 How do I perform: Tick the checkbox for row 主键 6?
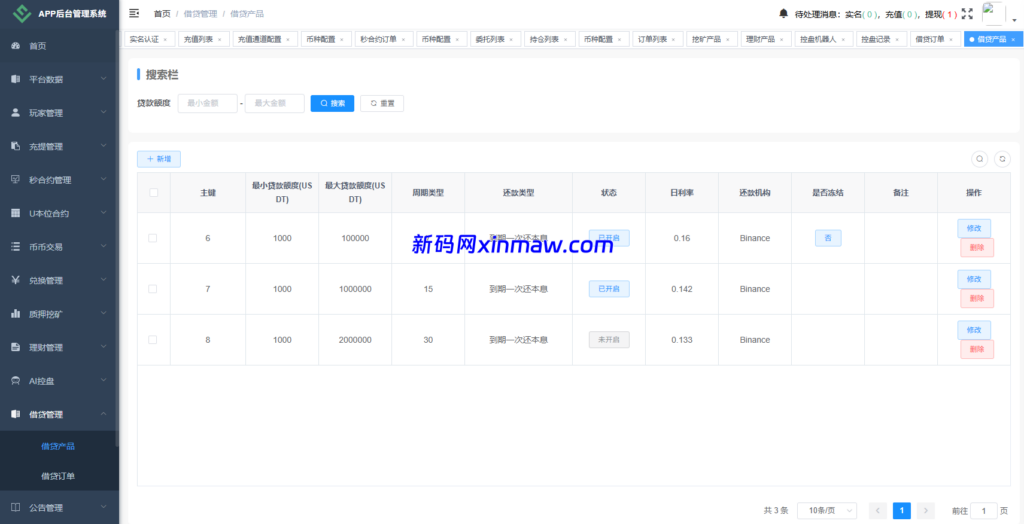pyautogui.click(x=153, y=238)
